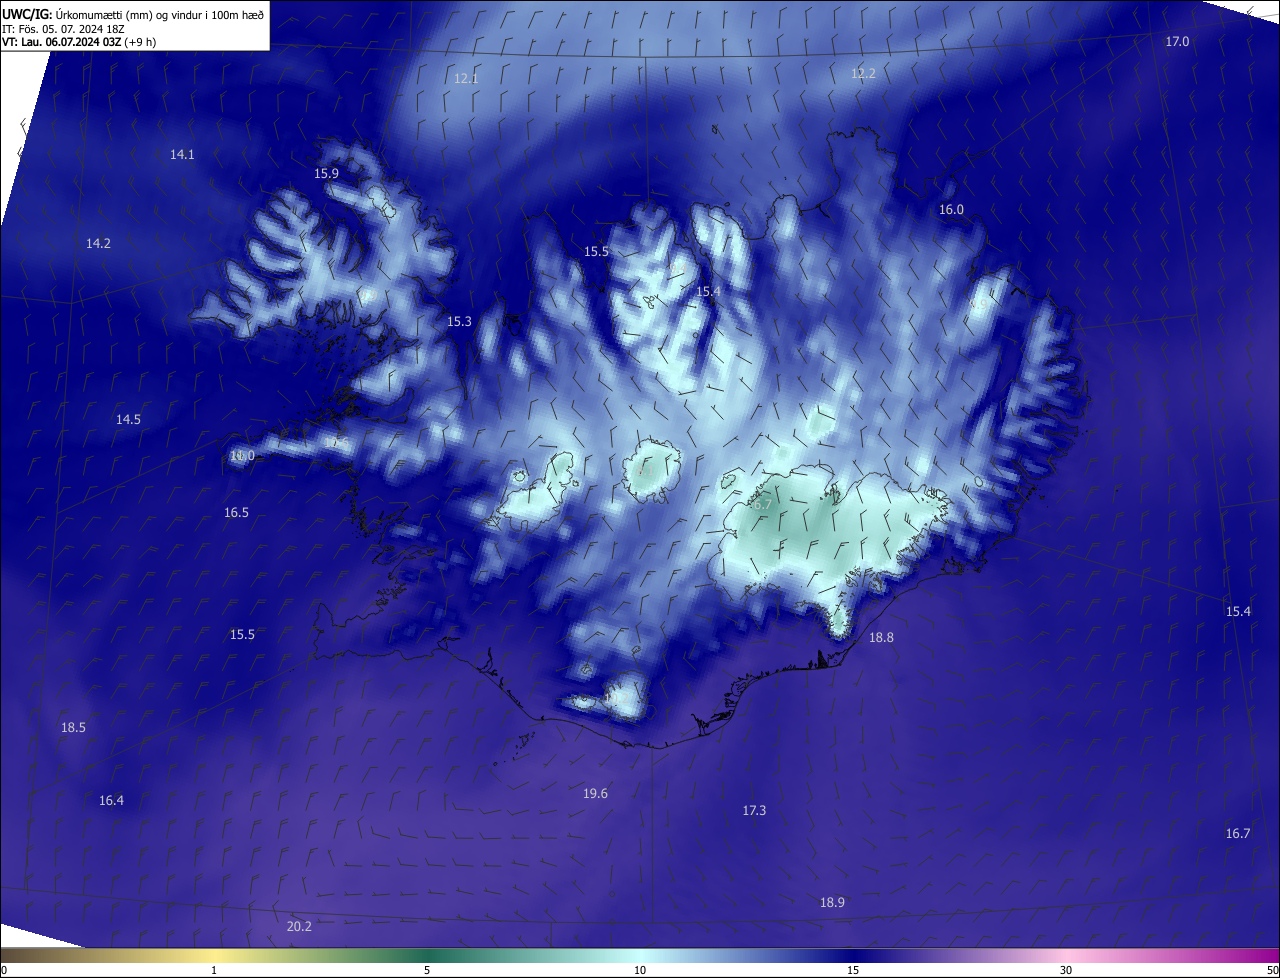Click the 14.1 value on the map
The height and width of the screenshot is (978, 1280).
point(182,154)
